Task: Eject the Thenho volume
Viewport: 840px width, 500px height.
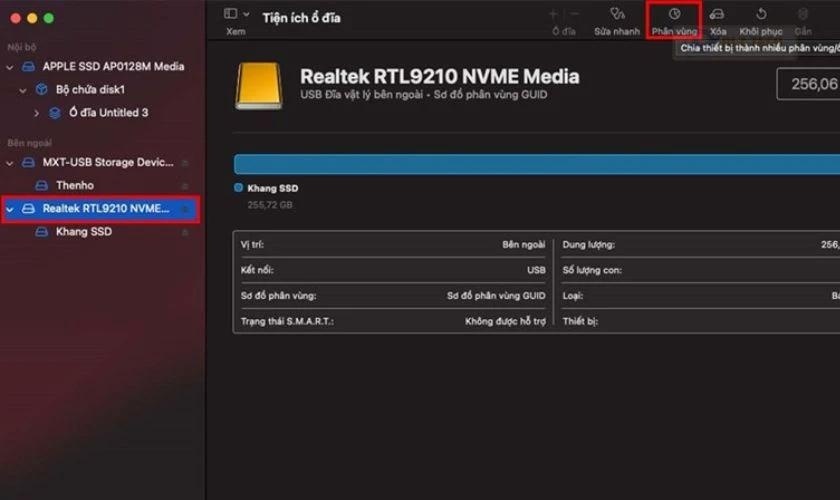Action: pos(184,186)
